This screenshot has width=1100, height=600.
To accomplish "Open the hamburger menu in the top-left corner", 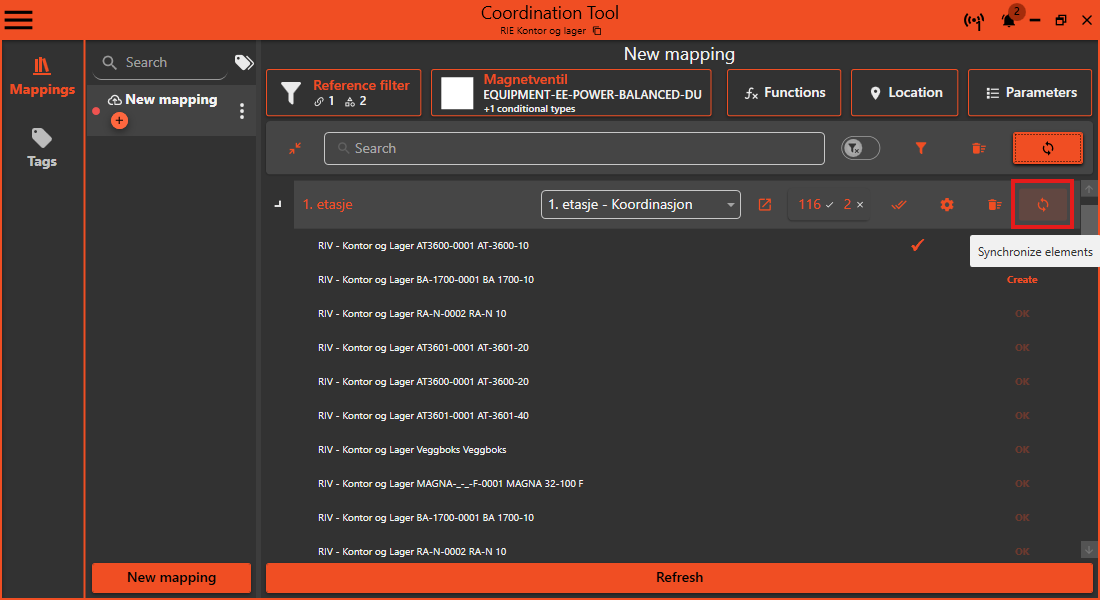I will tap(18, 19).
